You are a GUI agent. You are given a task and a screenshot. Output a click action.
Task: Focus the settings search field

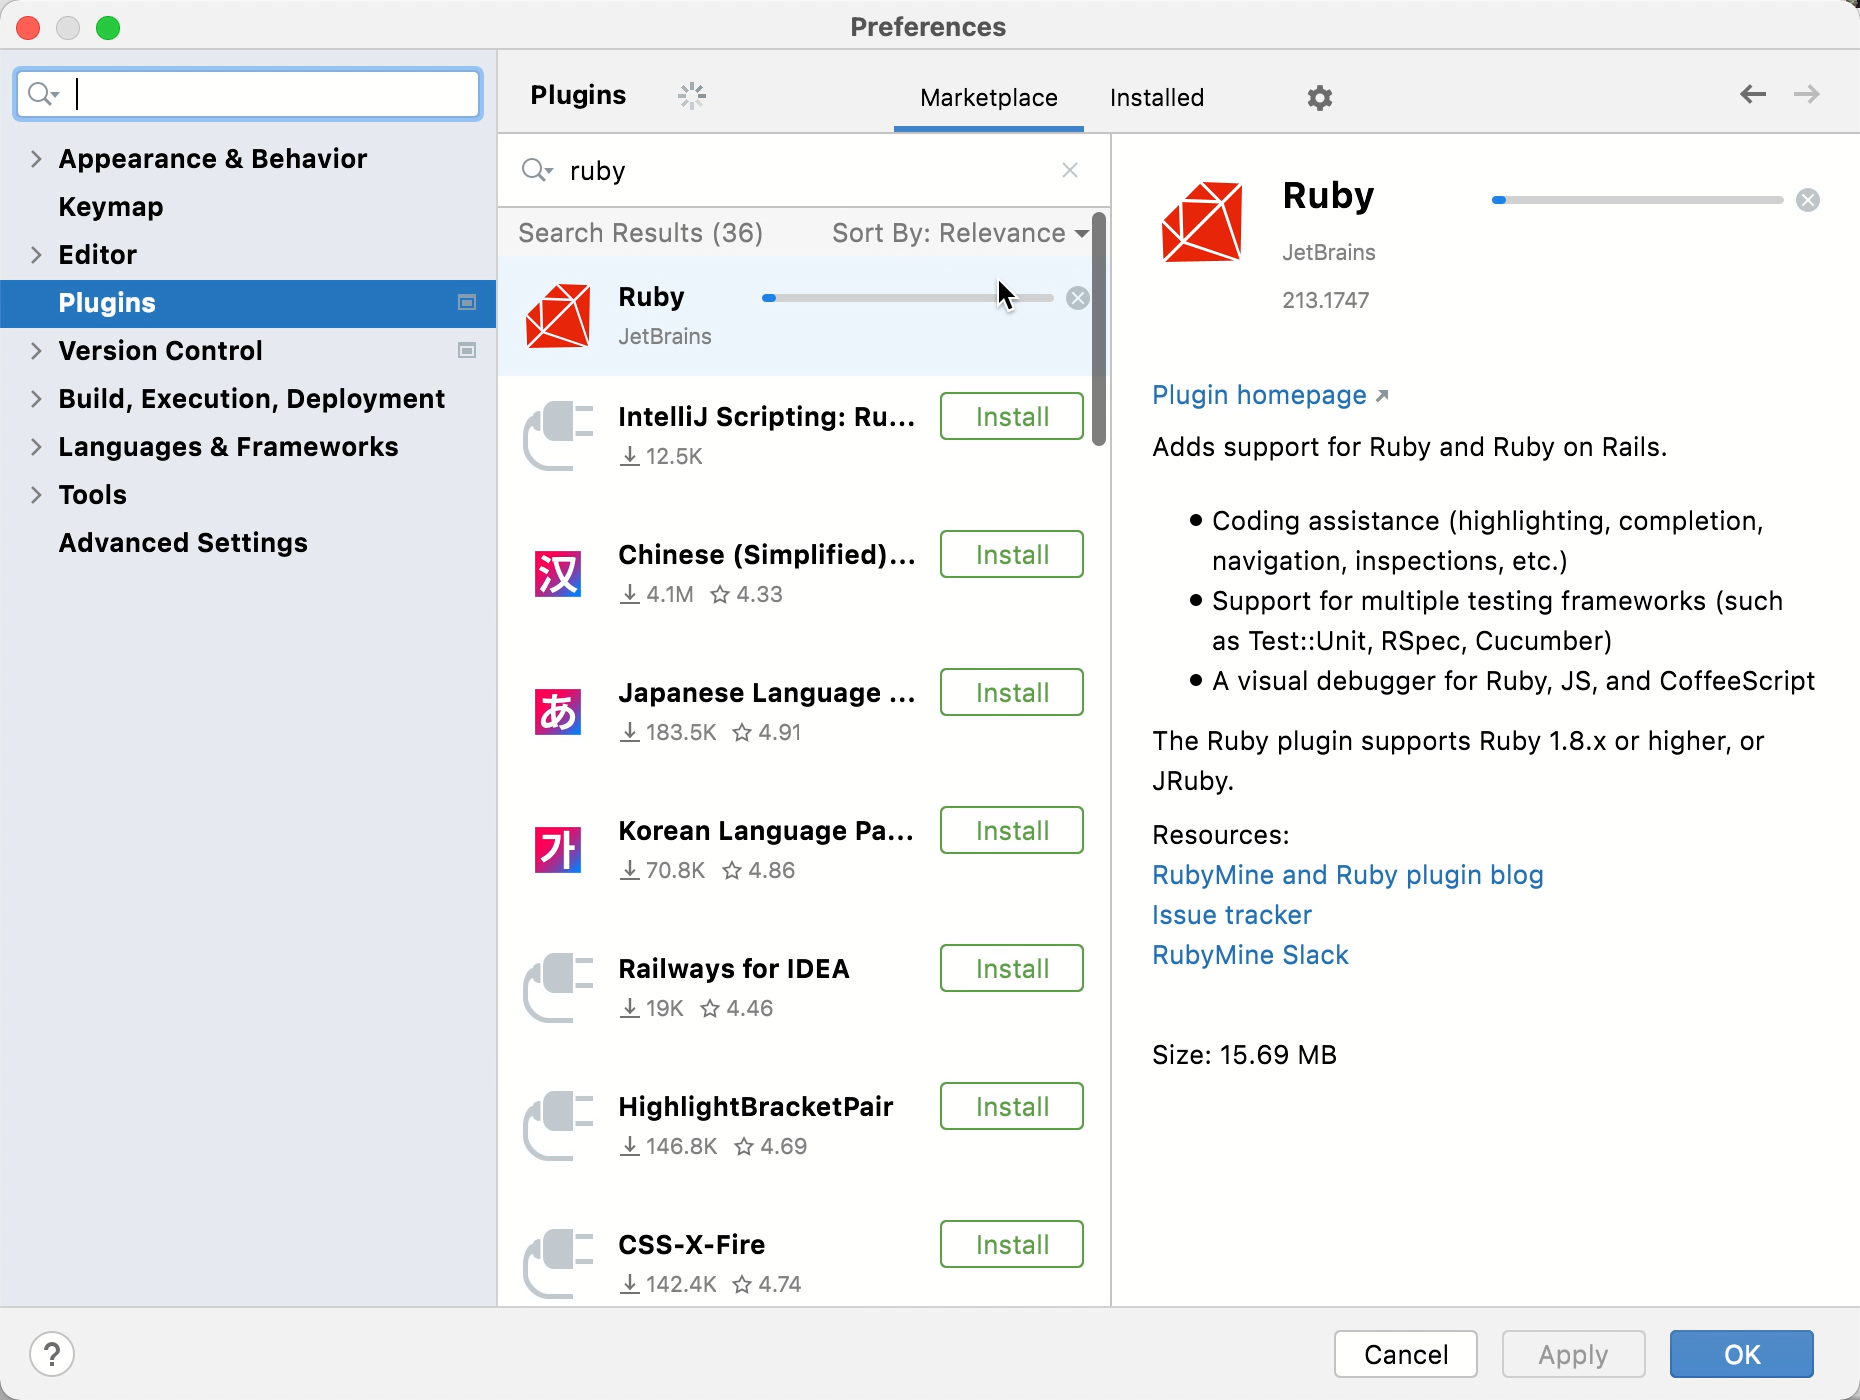point(248,94)
